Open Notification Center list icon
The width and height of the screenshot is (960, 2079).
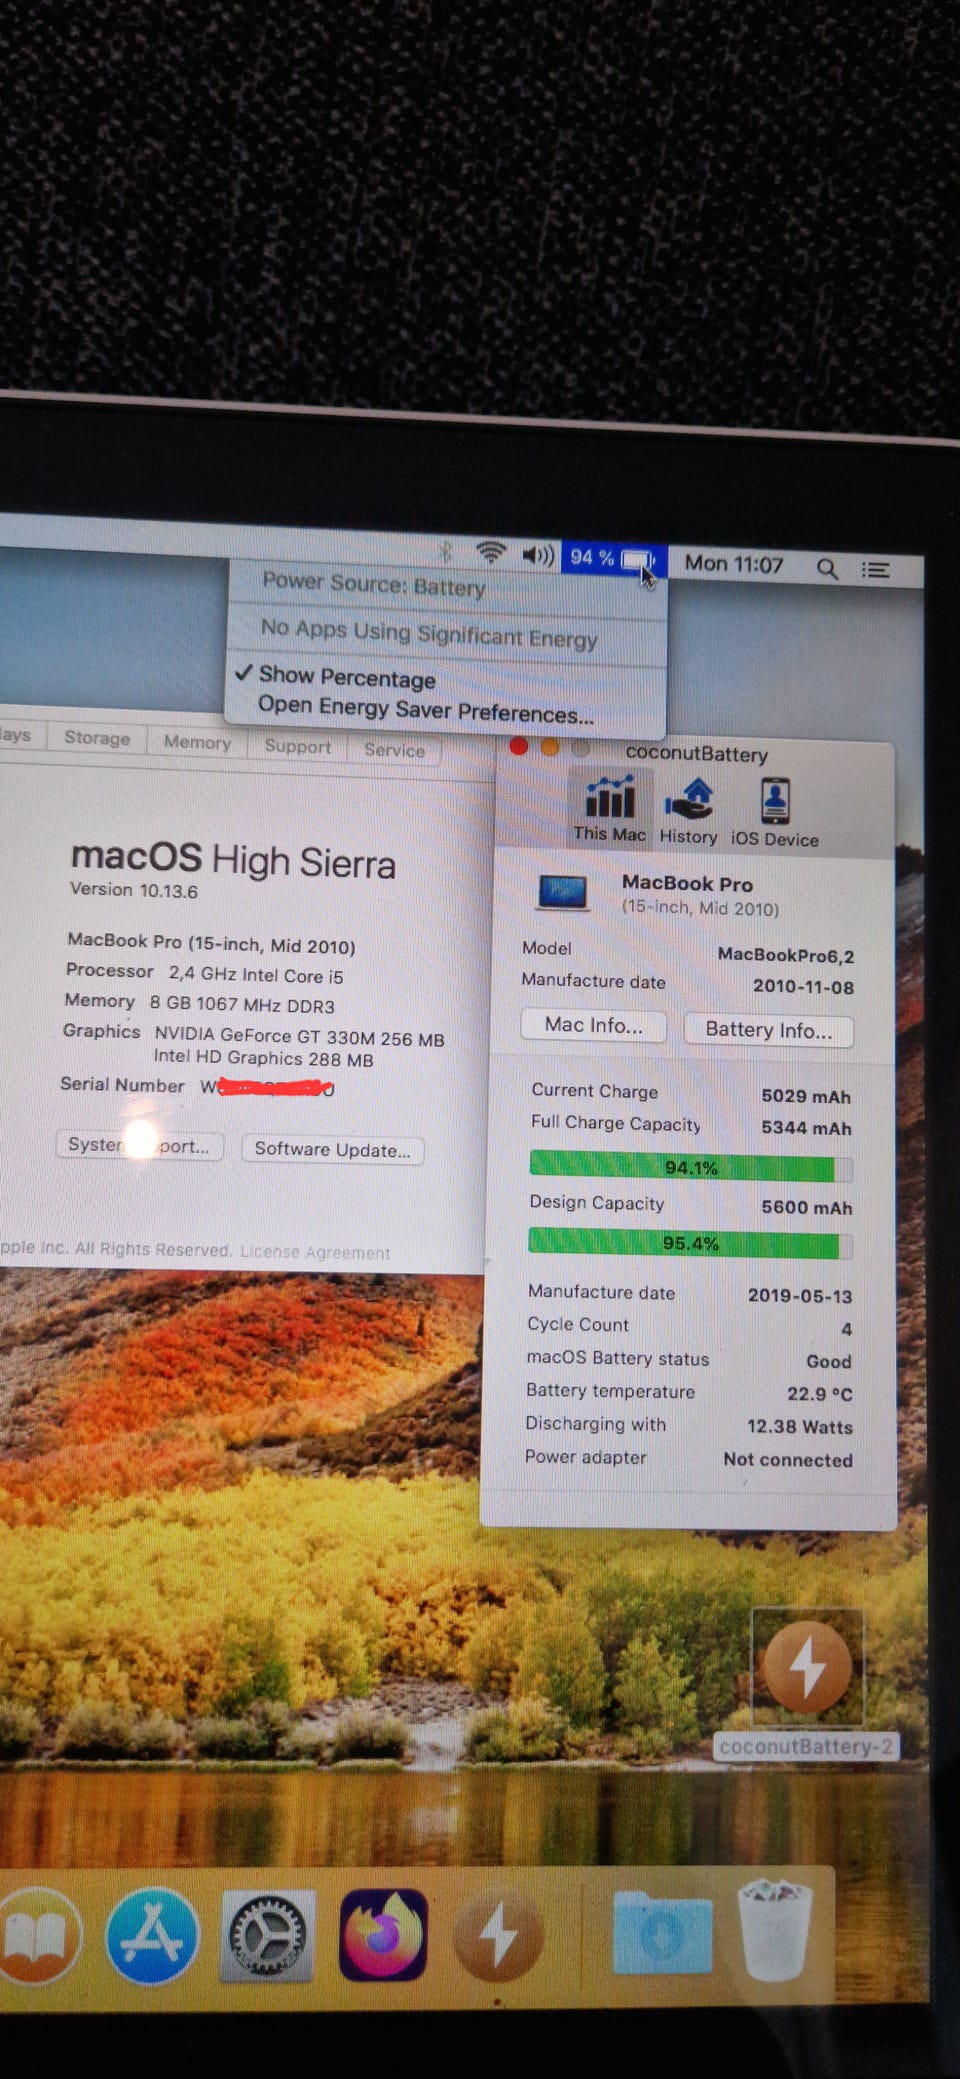876,570
